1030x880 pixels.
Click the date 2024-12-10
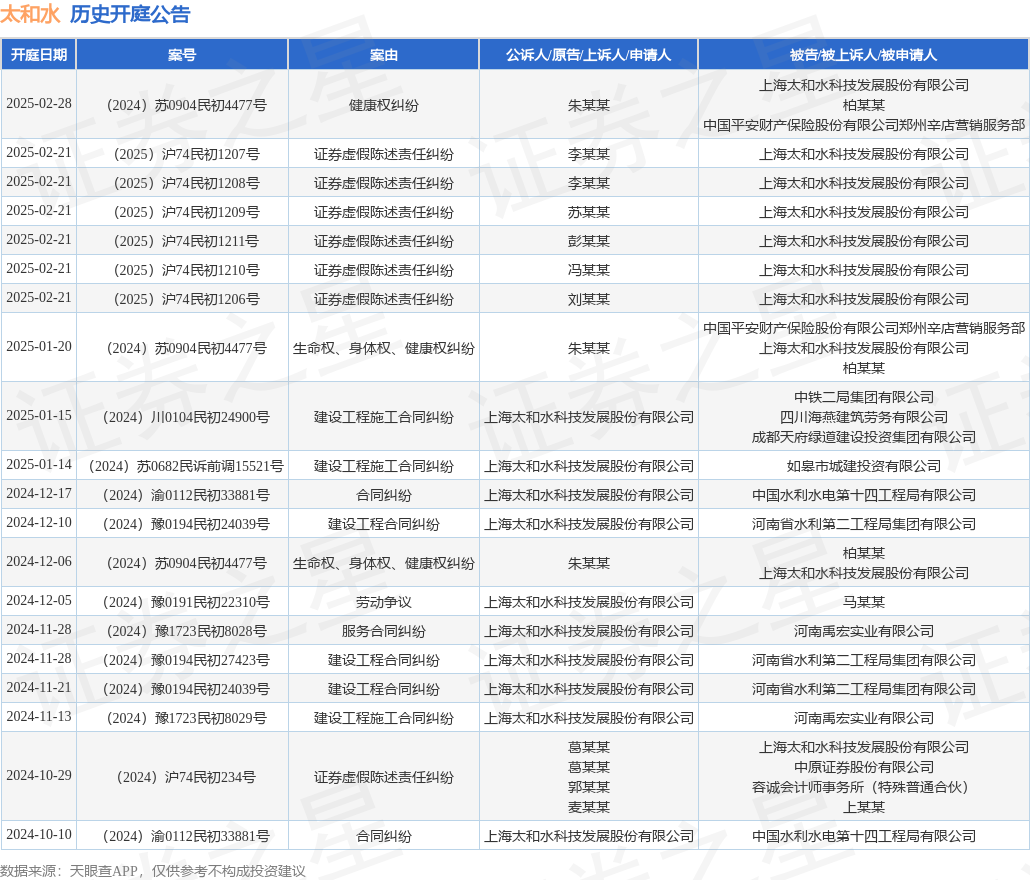tap(39, 522)
